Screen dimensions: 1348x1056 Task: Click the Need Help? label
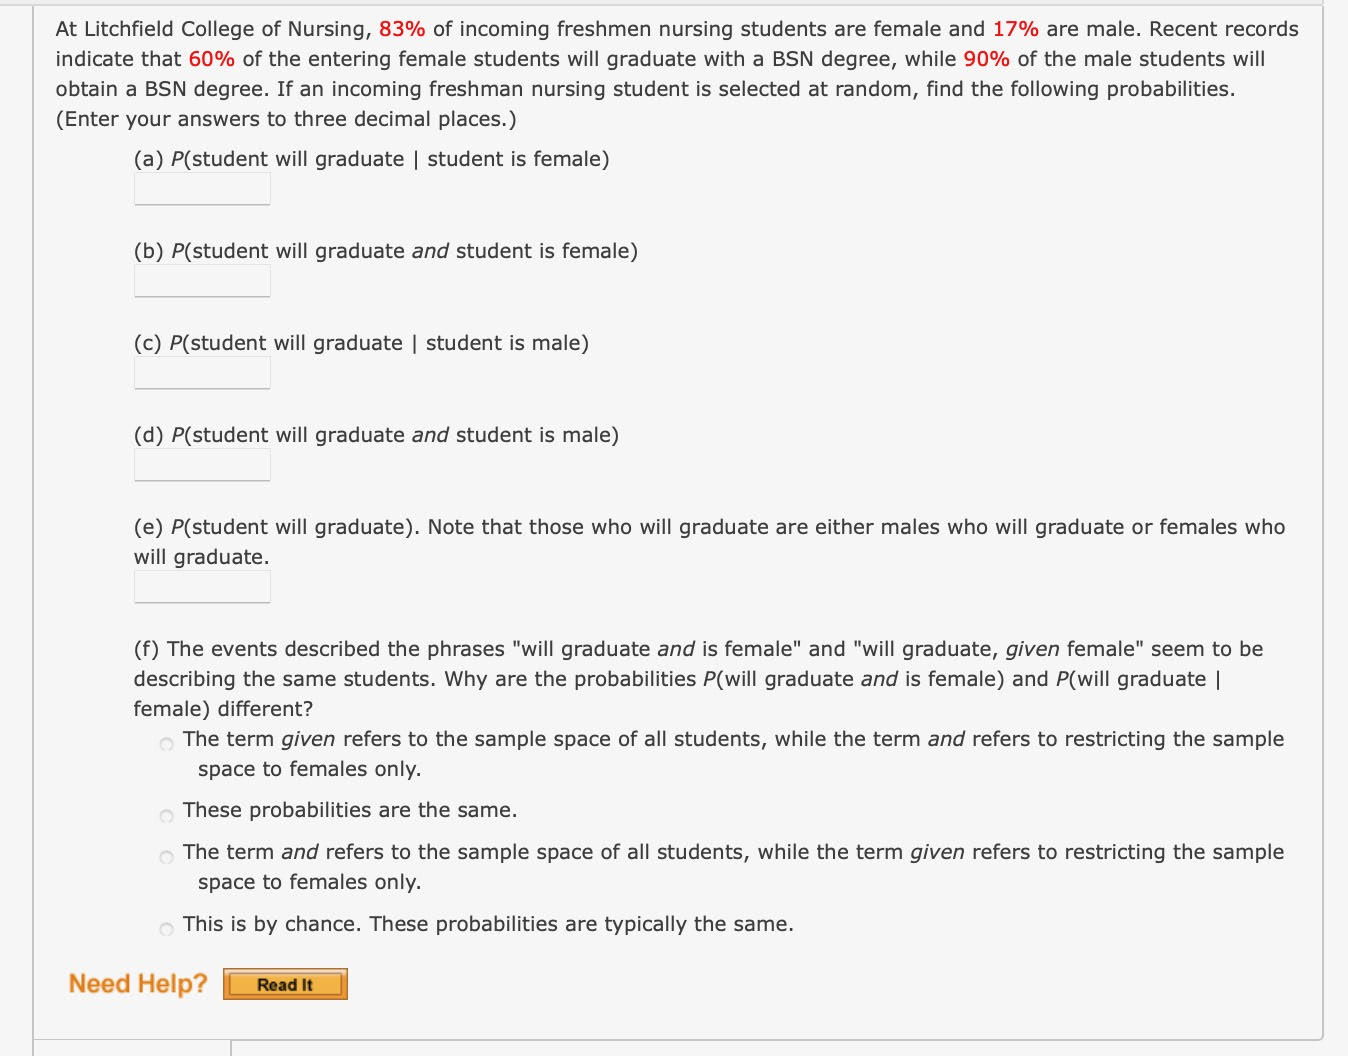[x=139, y=983]
